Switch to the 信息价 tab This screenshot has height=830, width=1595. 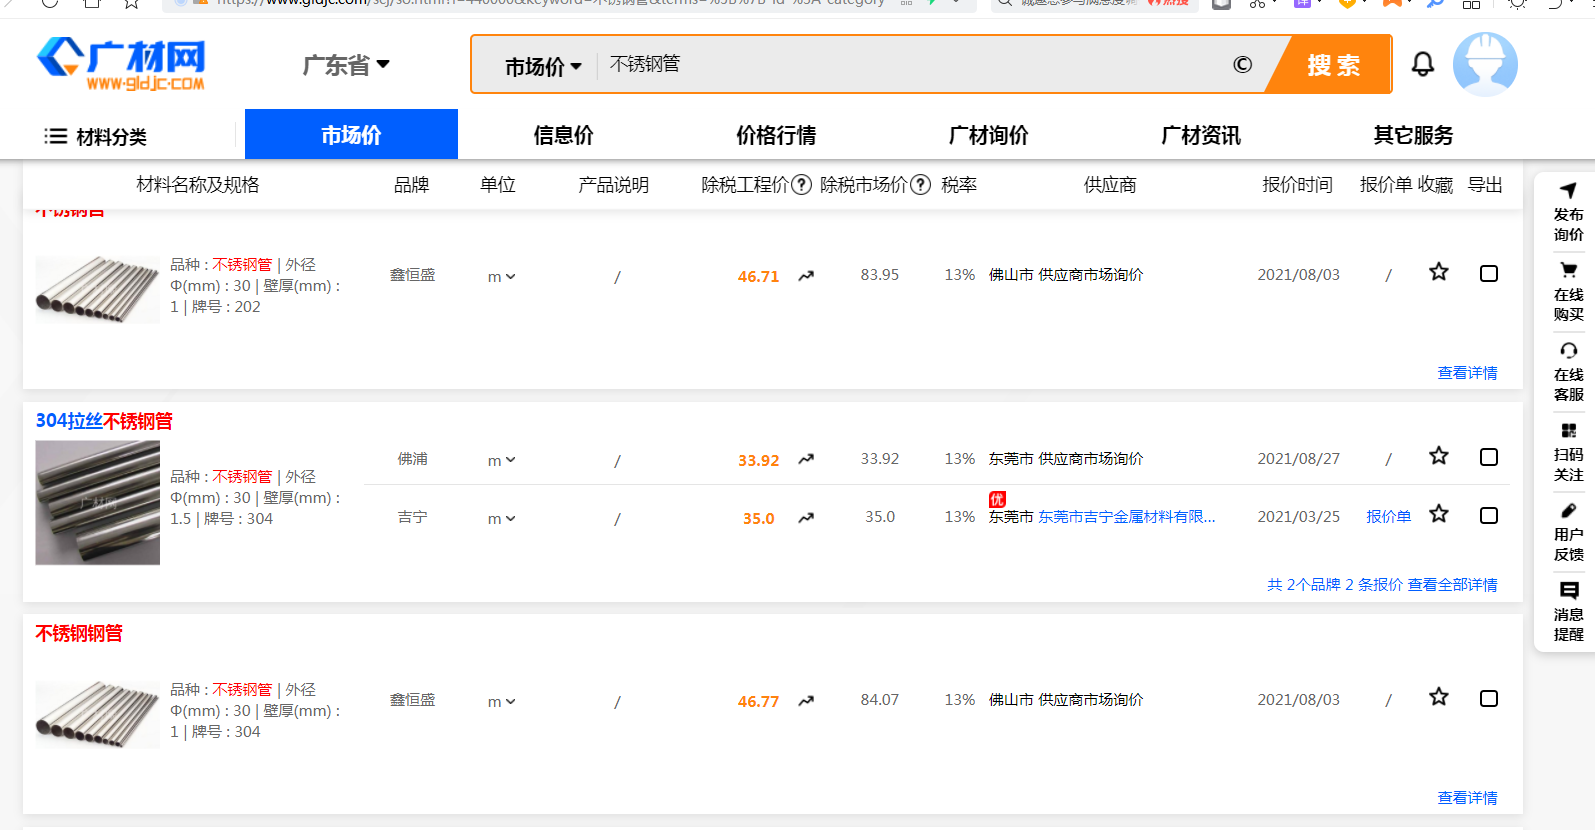pos(563,135)
